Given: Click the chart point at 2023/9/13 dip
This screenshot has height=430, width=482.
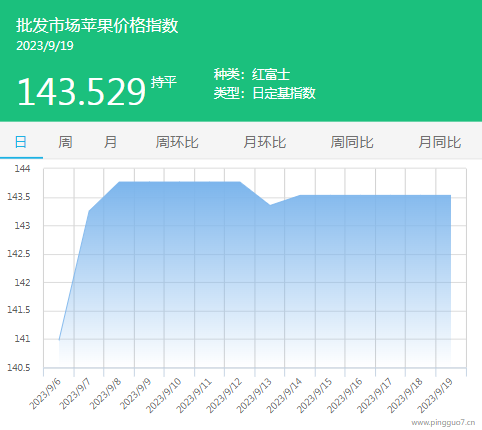Looking at the screenshot, I should tap(270, 205).
